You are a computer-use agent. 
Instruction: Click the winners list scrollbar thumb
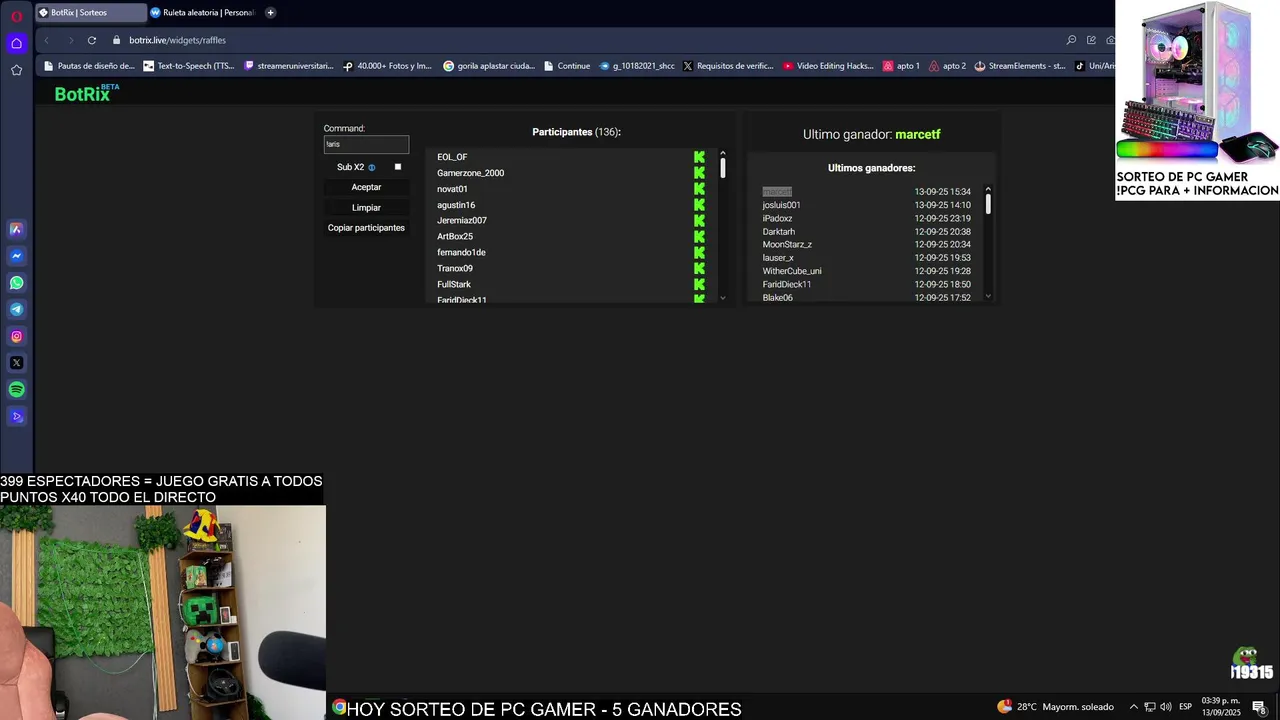coord(988,203)
